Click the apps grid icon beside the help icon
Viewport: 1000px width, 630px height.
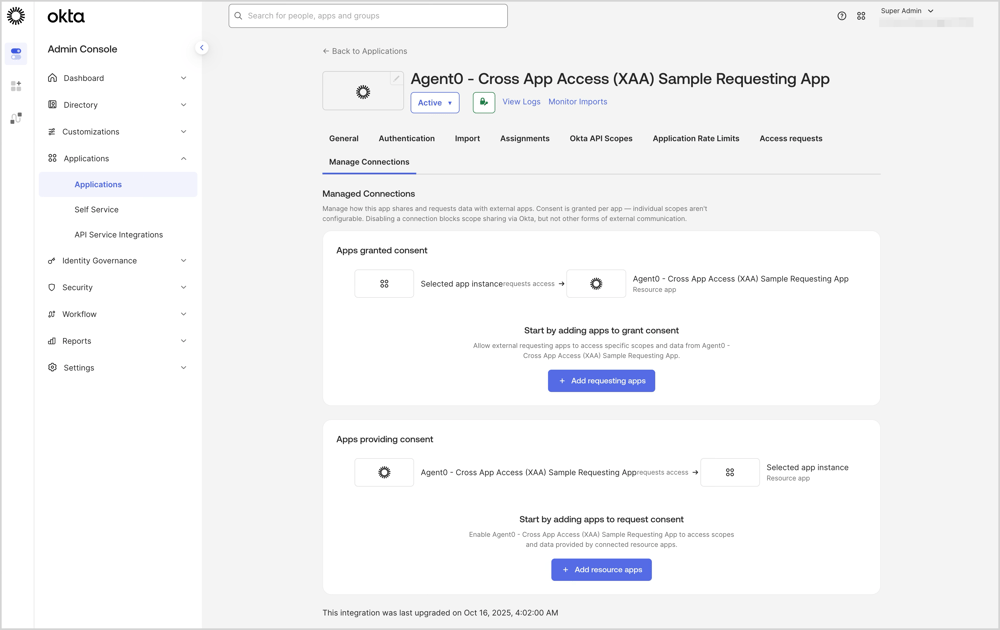click(x=861, y=16)
